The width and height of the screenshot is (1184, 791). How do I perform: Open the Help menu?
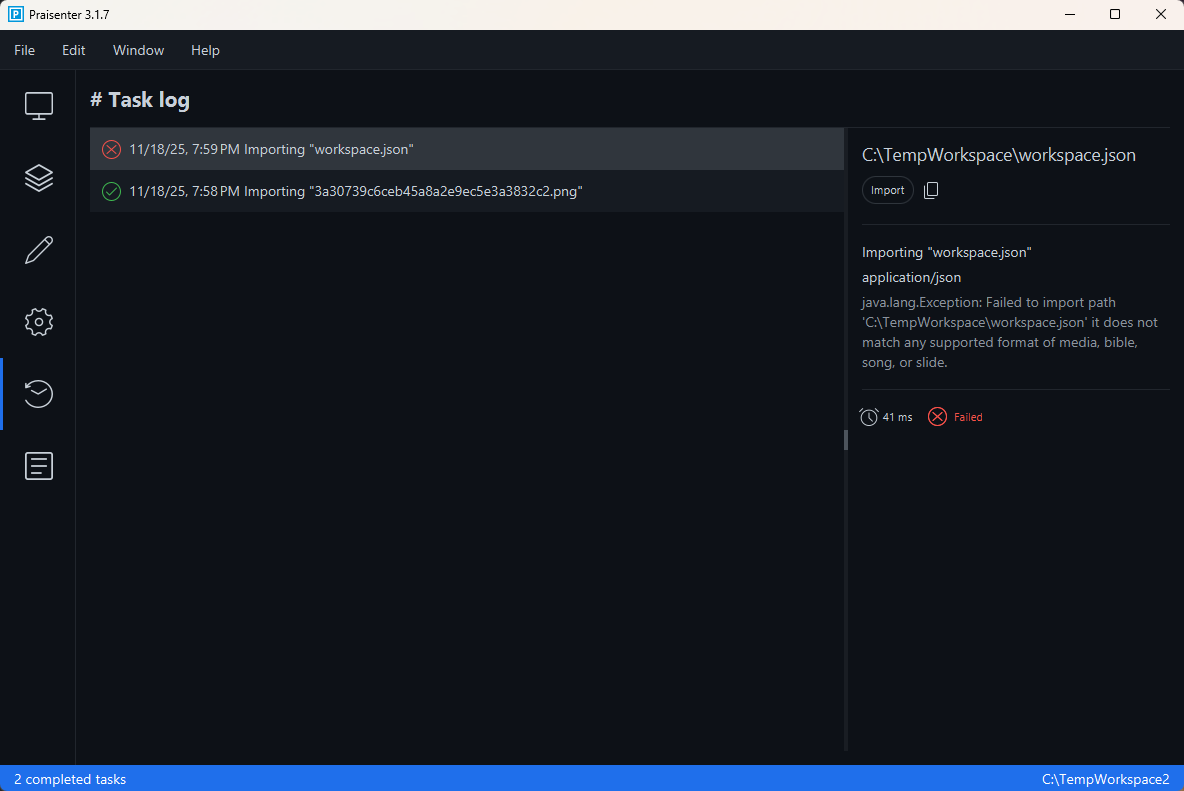tap(205, 50)
